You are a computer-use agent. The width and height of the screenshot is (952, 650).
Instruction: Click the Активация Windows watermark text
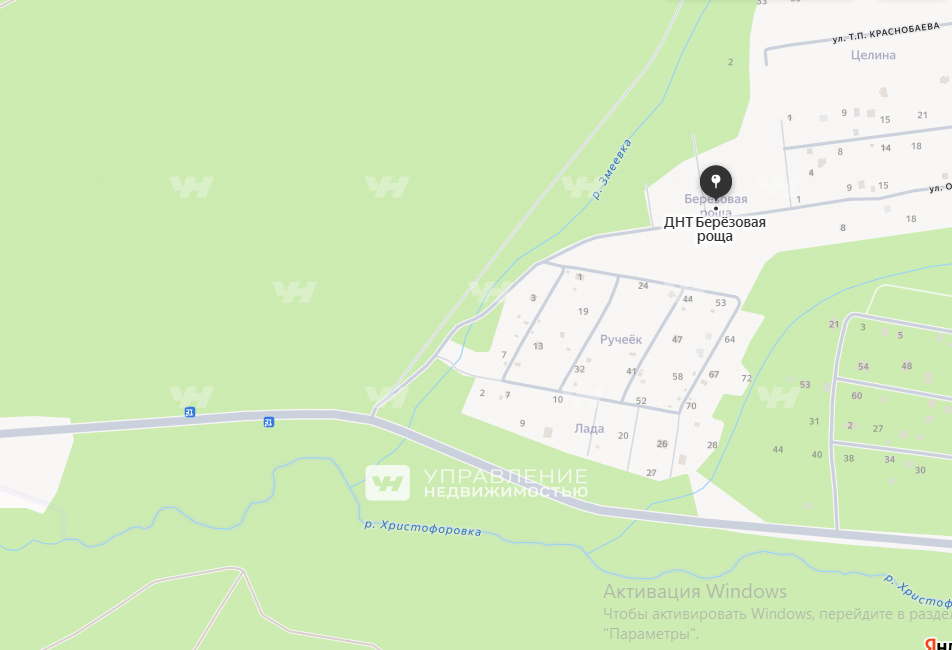click(695, 591)
